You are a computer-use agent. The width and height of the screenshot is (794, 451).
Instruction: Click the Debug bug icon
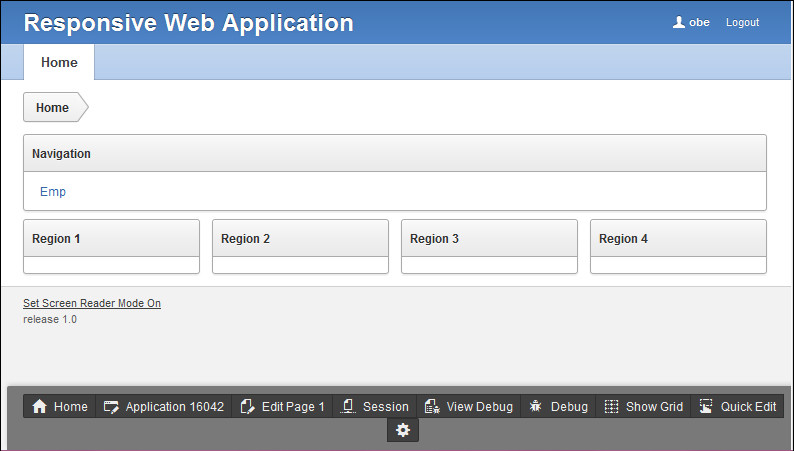click(x=536, y=407)
